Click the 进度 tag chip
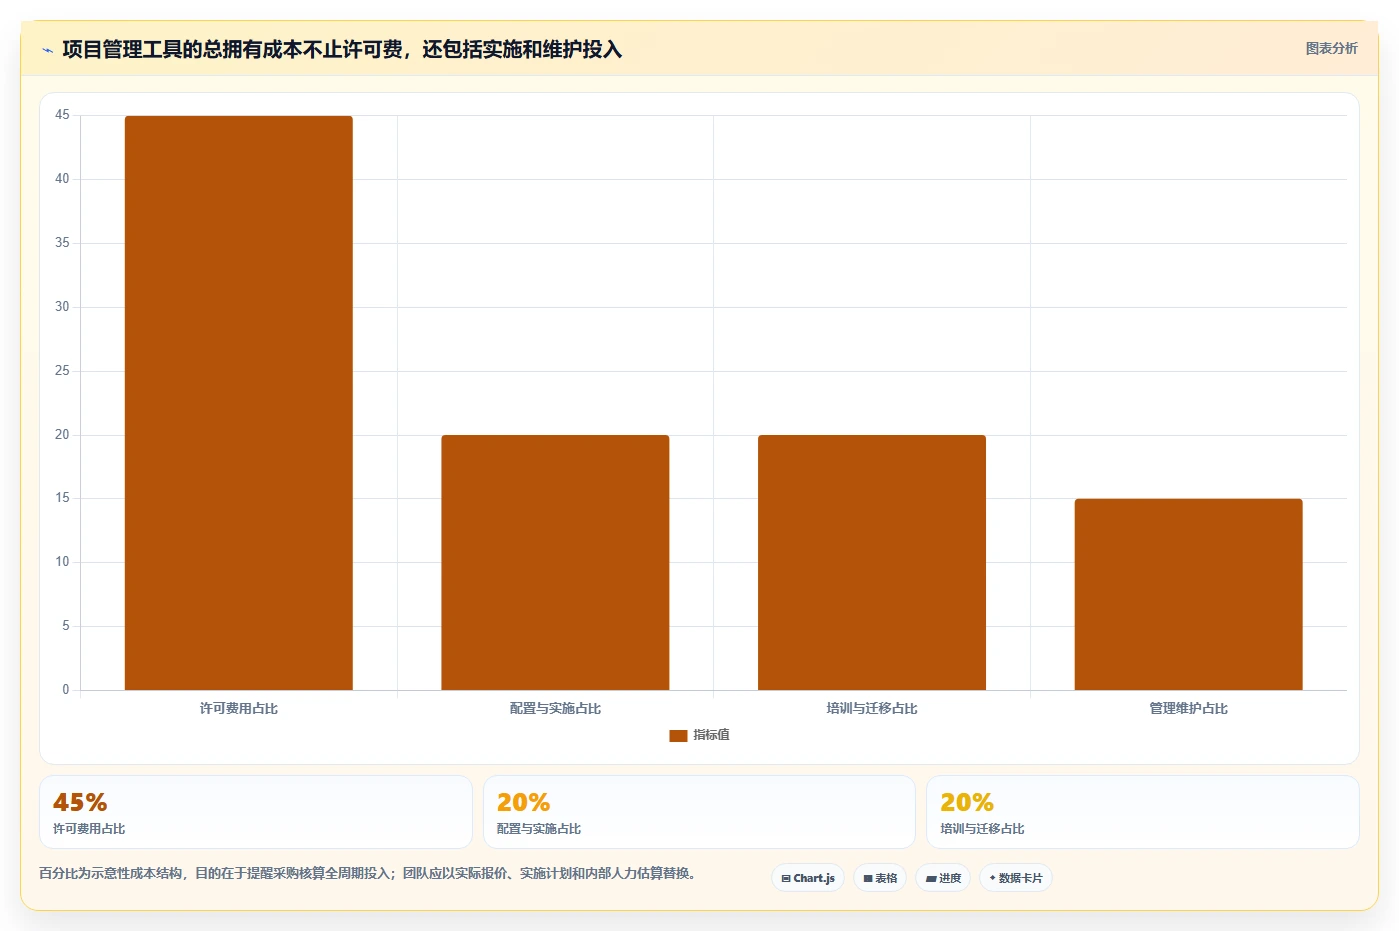 [x=943, y=878]
